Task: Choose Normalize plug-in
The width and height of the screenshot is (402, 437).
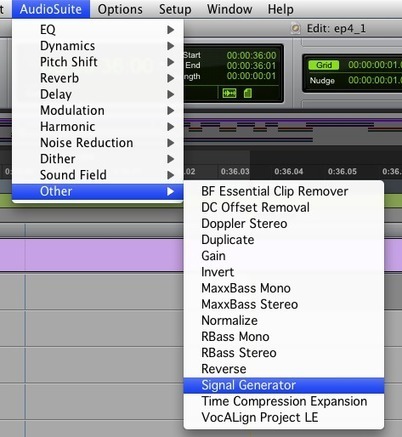Action: [x=284, y=321]
